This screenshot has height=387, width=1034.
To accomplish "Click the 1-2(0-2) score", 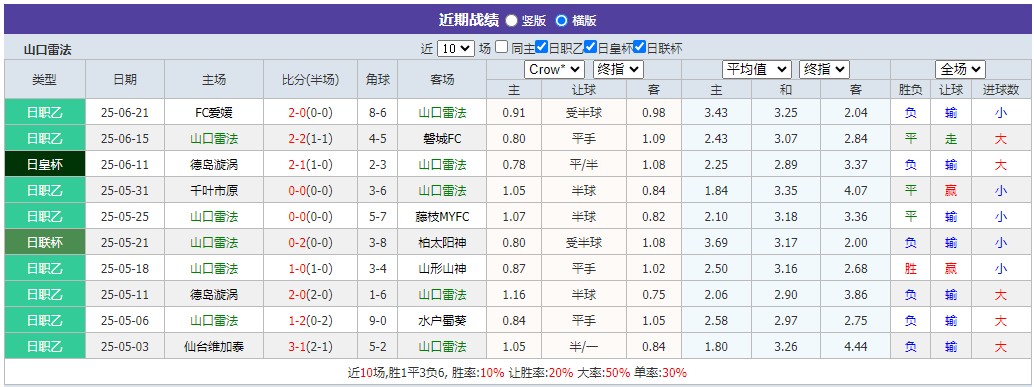I will click(311, 320).
